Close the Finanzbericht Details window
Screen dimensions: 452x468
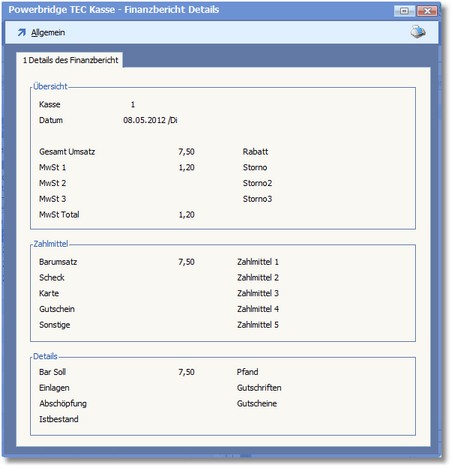427,11
